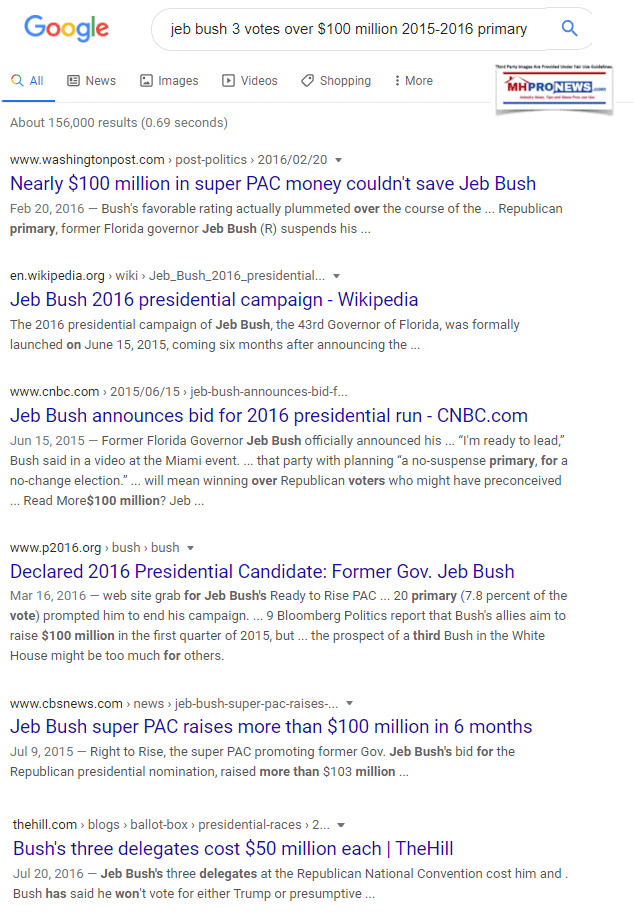Image resolution: width=634 pixels, height=914 pixels.
Task: Open Jeb Bush 2016 presidential campaign Wikipedia link
Action: point(214,300)
